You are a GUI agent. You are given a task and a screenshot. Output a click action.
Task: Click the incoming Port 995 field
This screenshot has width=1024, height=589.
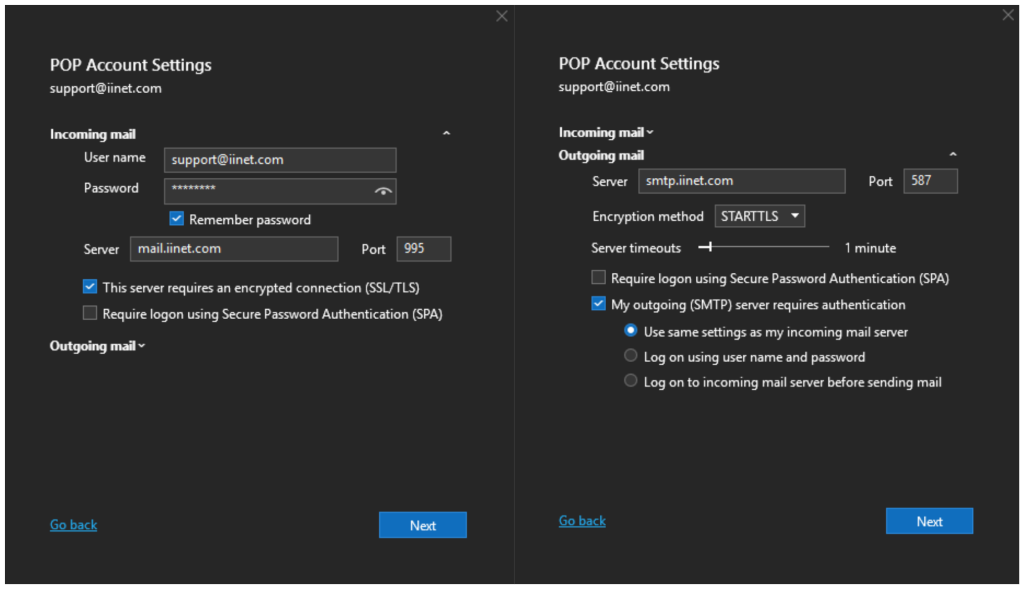coord(424,249)
